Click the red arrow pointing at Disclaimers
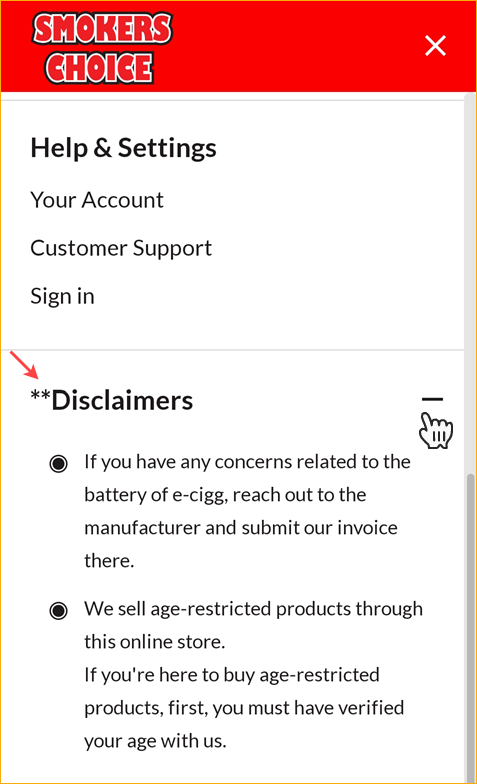The height and width of the screenshot is (784, 477). [x=24, y=365]
